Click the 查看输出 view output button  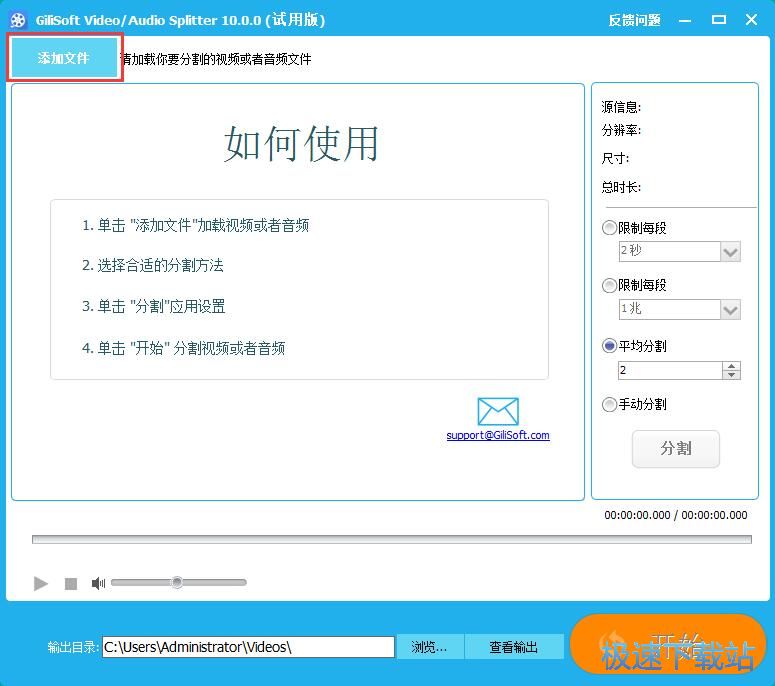tap(514, 647)
